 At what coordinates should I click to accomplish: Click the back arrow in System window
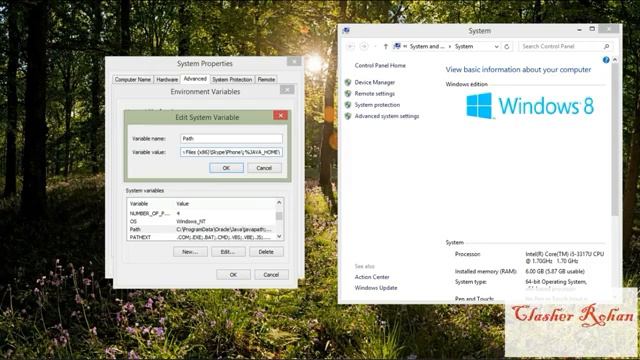click(350, 47)
